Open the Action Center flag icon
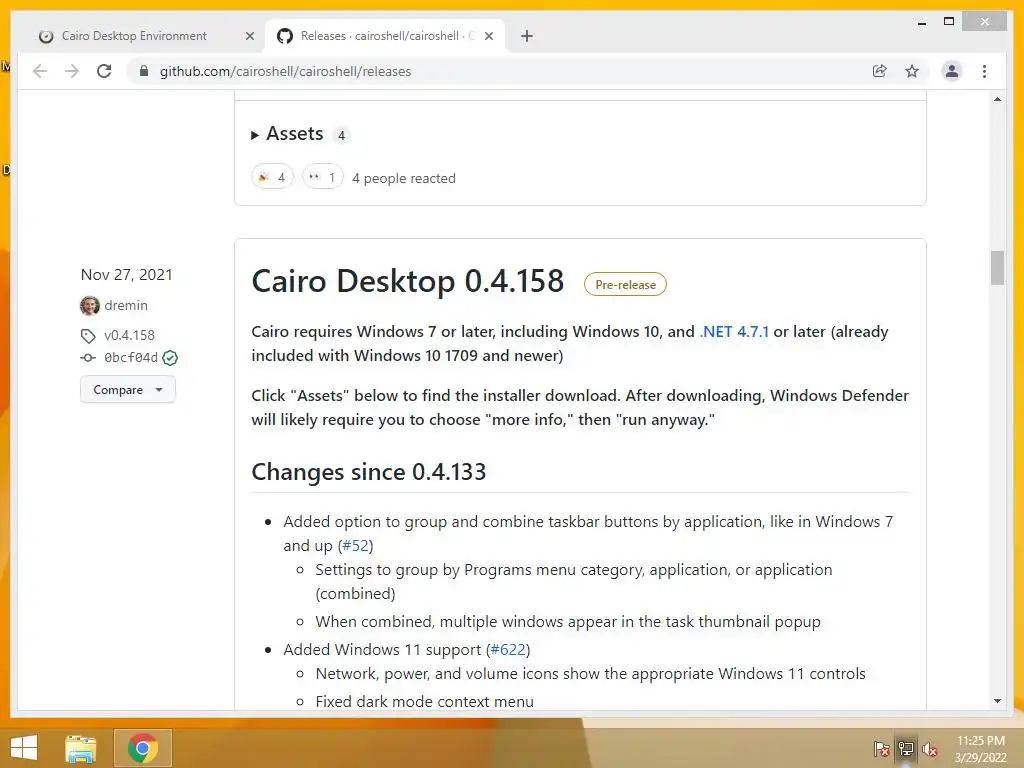This screenshot has height=768, width=1024. (x=881, y=749)
